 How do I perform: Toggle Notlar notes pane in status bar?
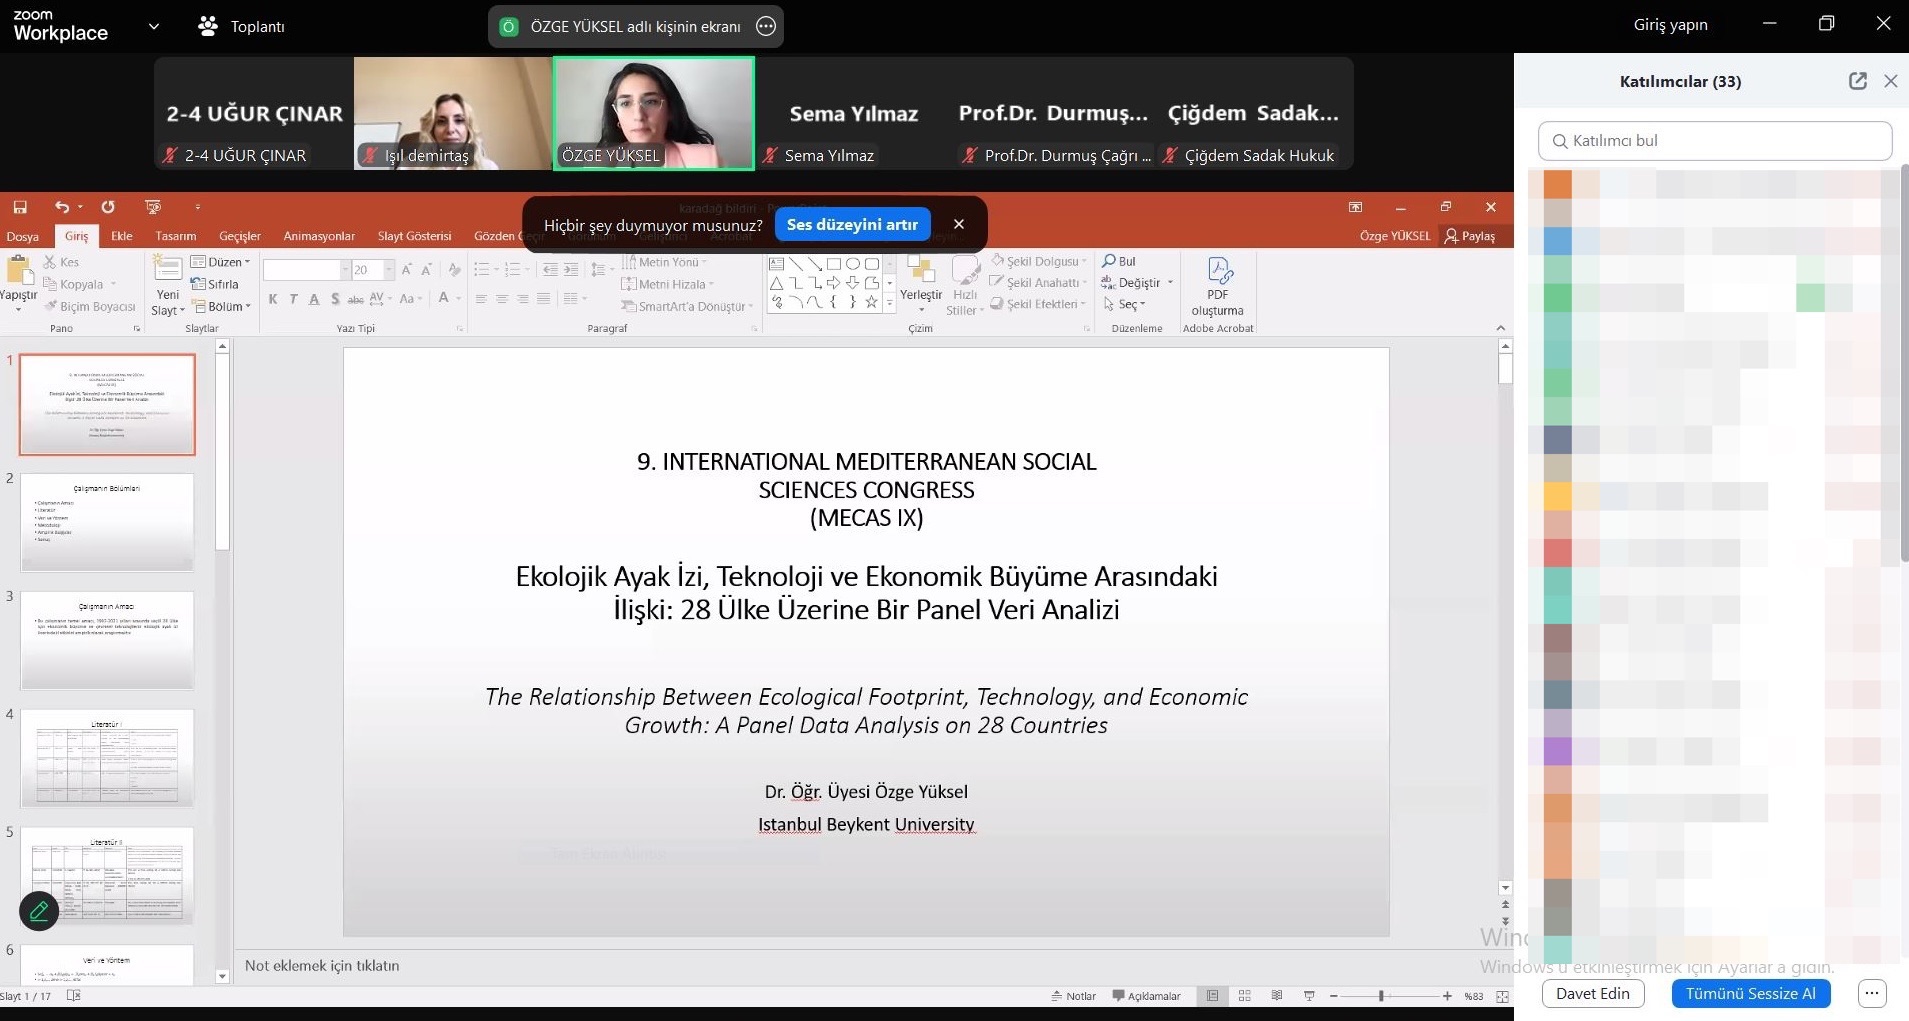[1073, 996]
